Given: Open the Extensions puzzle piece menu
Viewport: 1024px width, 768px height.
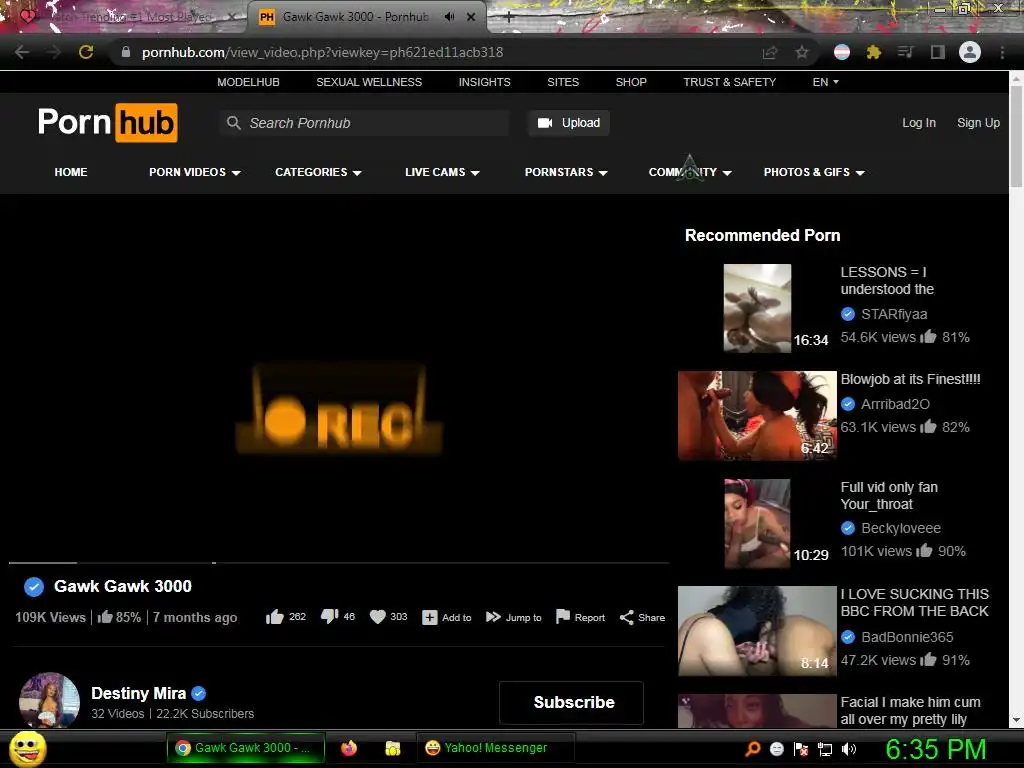Looking at the screenshot, I should click(874, 52).
